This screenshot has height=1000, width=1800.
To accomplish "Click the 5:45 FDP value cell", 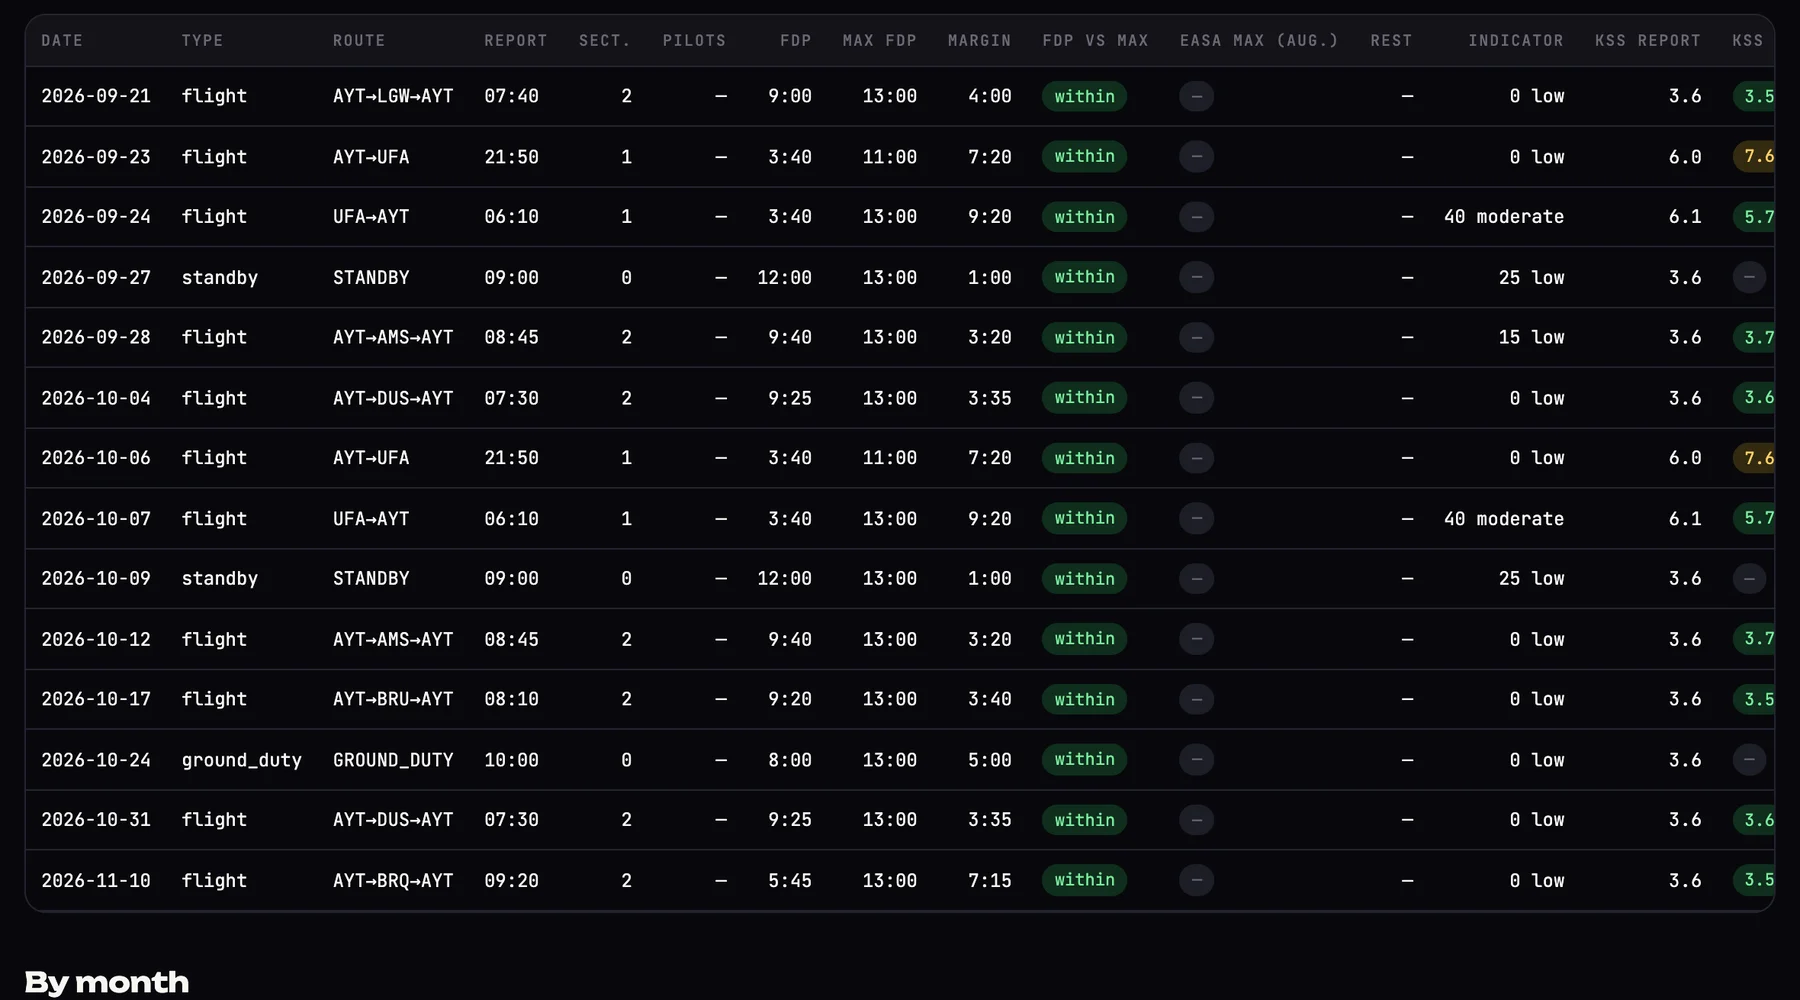I will pyautogui.click(x=790, y=881).
